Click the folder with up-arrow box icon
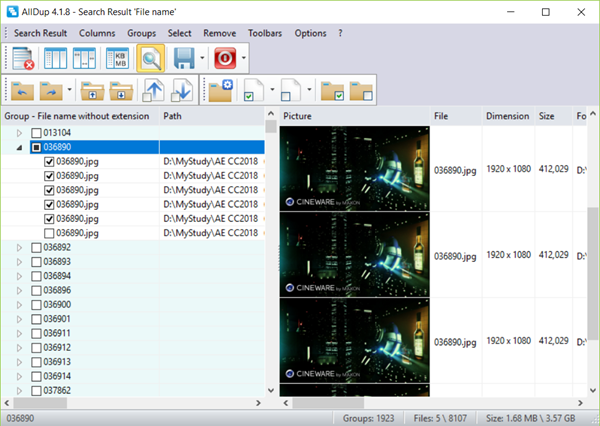 tap(92, 90)
